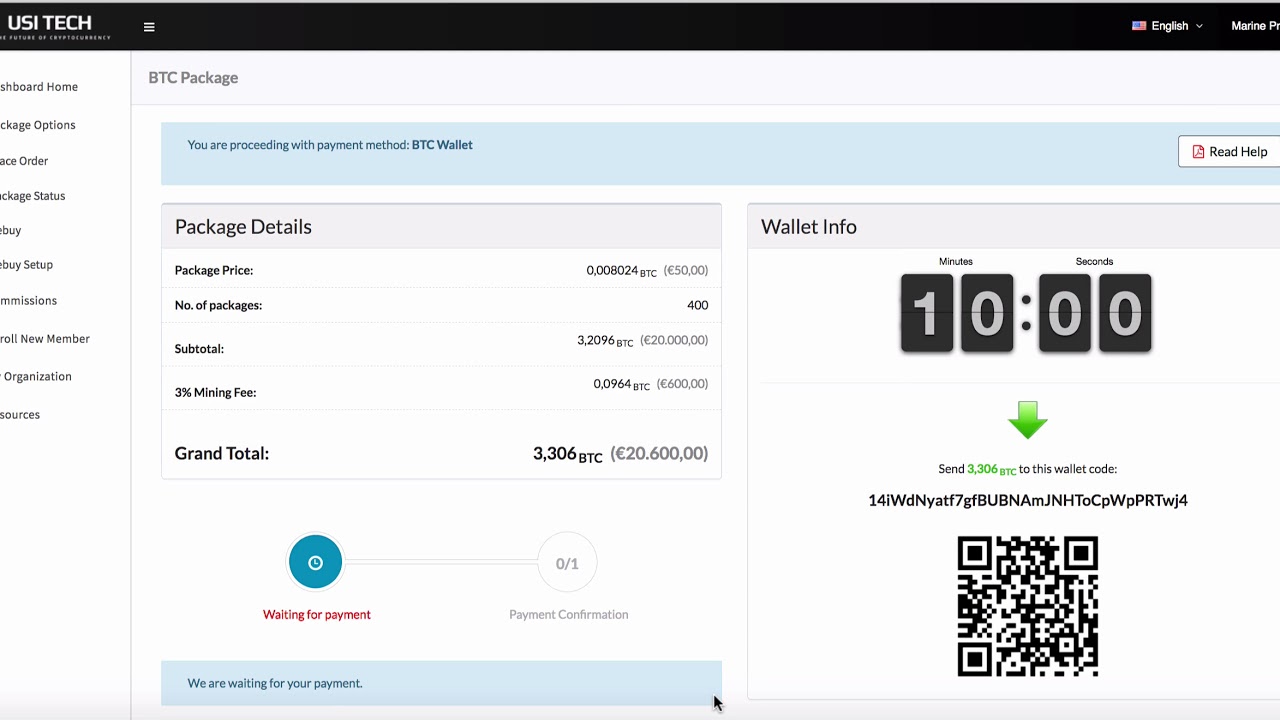Click the Wallet Info panel heading
1280x720 pixels.
click(x=809, y=227)
